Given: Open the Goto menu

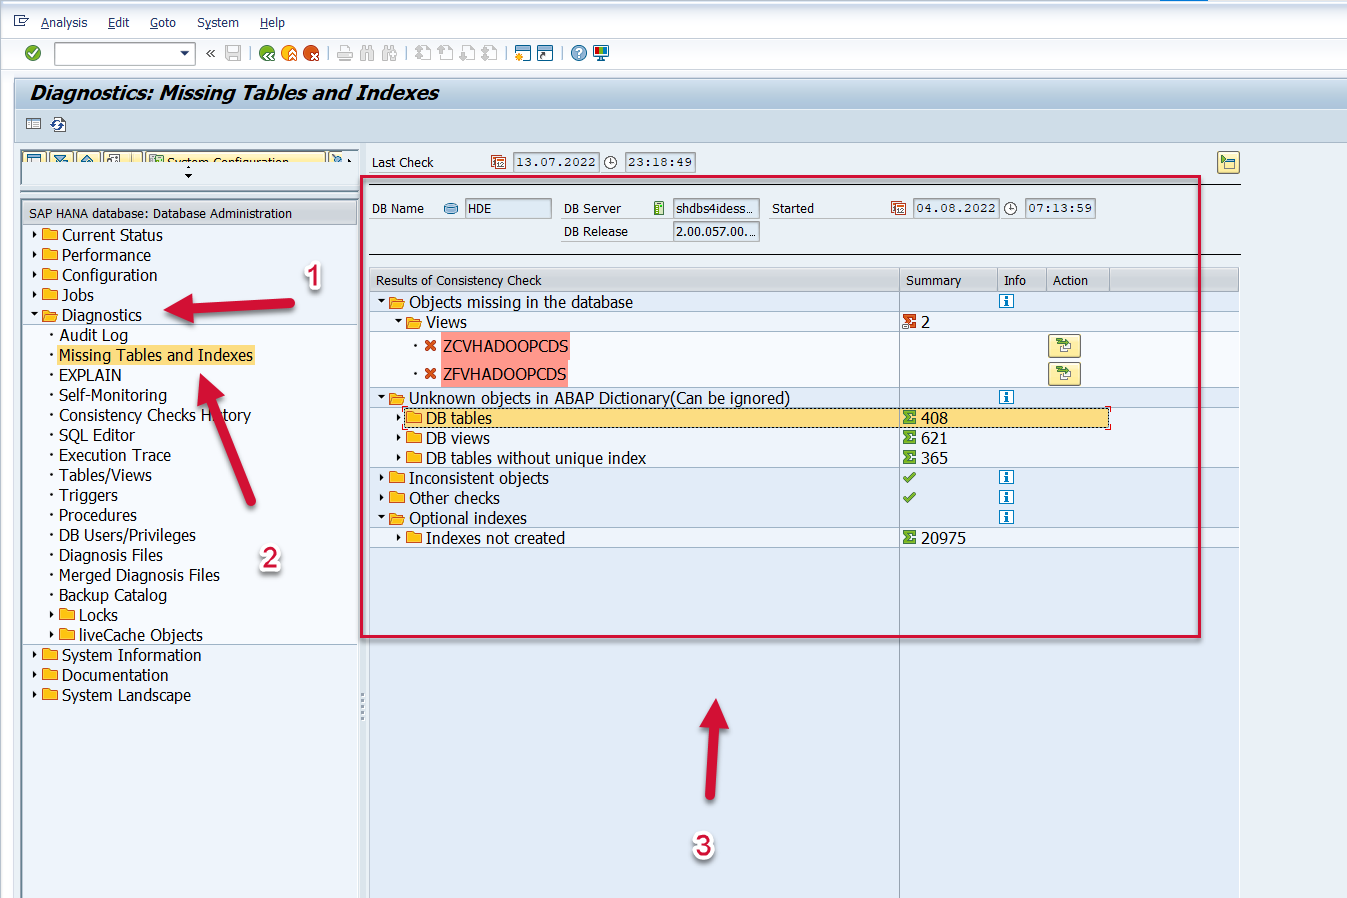Looking at the screenshot, I should [x=162, y=22].
